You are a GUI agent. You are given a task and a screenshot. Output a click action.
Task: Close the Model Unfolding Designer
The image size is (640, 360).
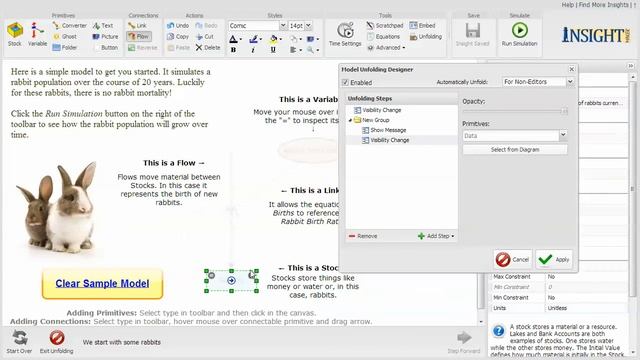click(571, 69)
